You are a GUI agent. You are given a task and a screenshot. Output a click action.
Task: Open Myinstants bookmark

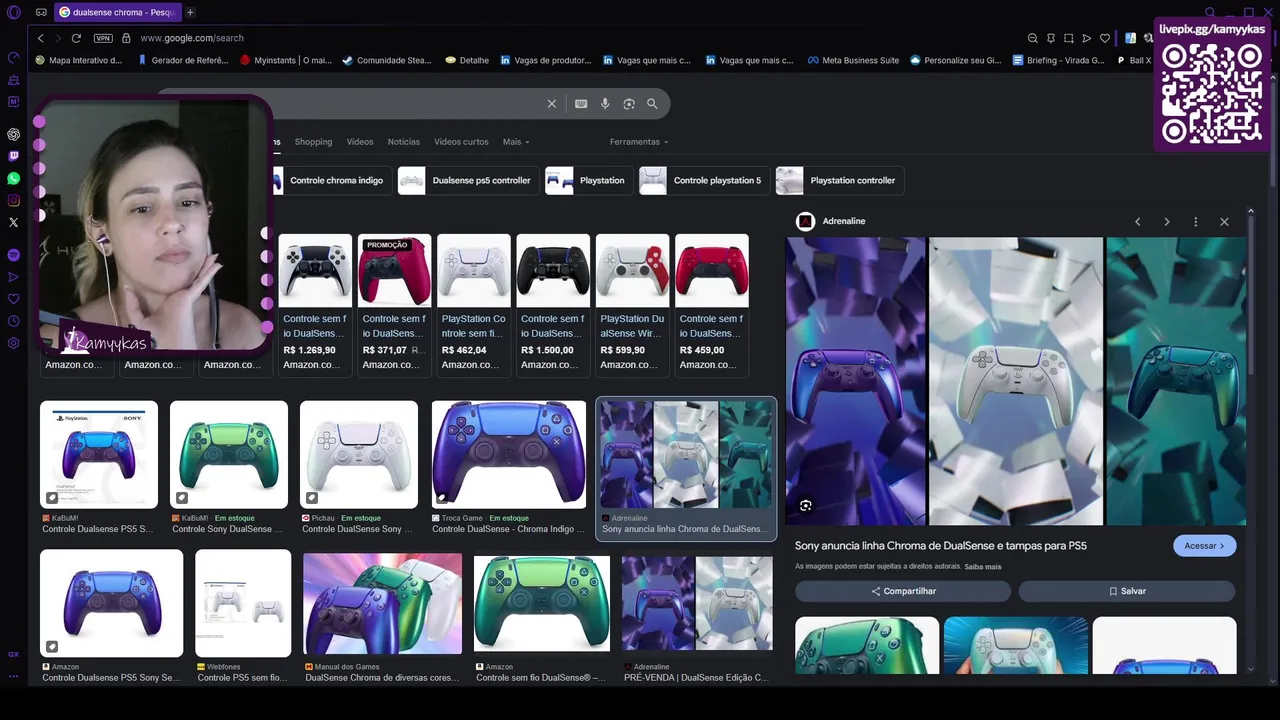286,60
